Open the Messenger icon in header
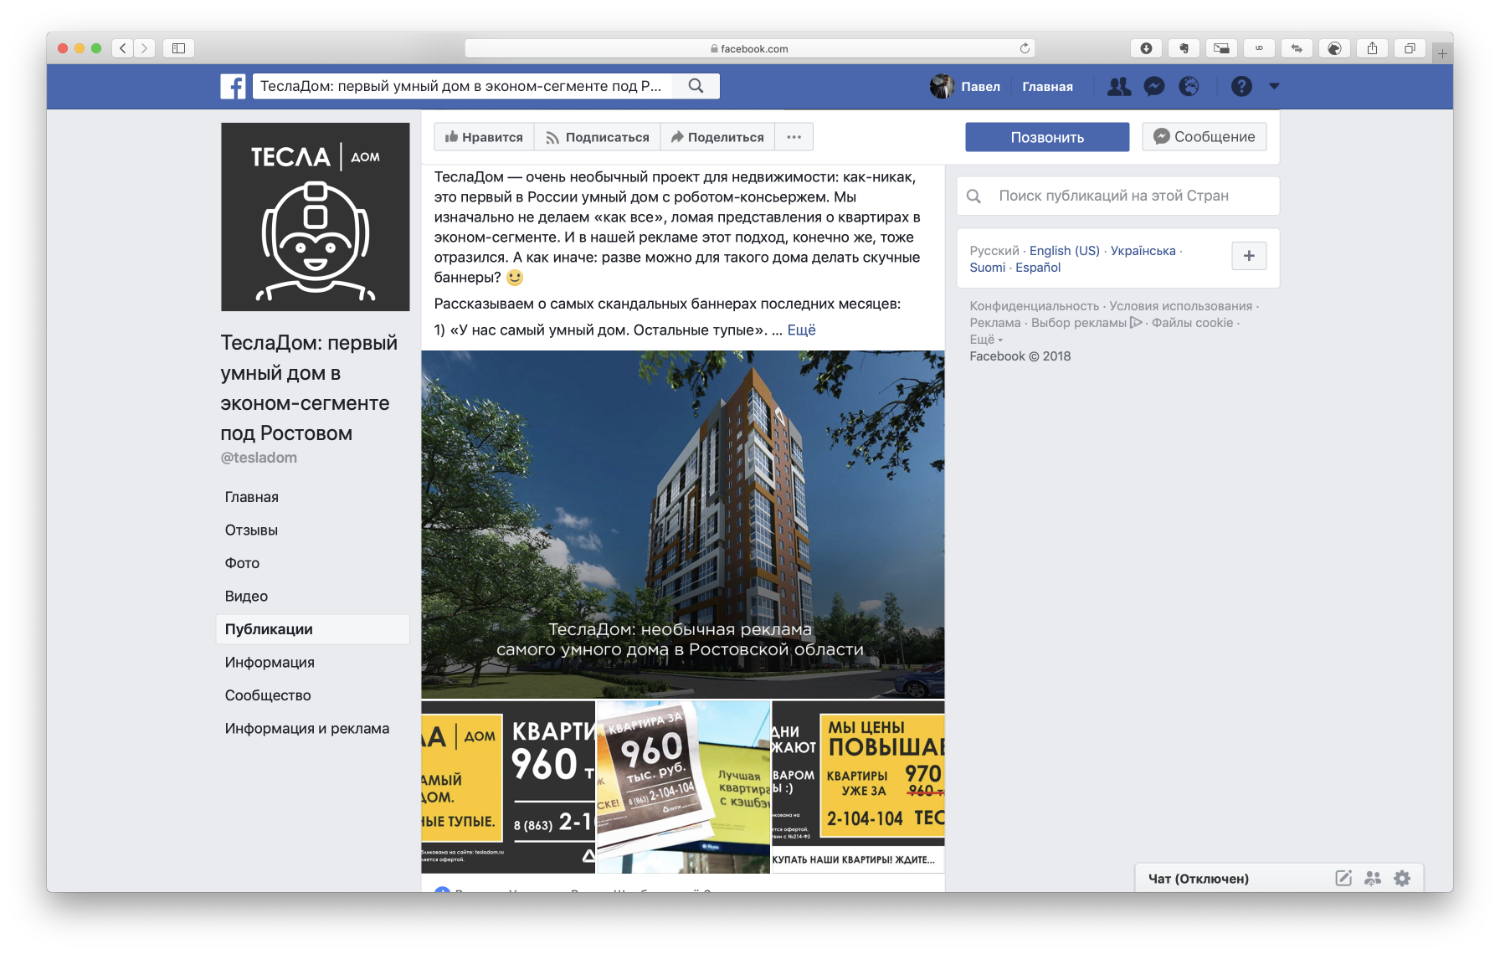This screenshot has width=1500, height=954. point(1154,86)
